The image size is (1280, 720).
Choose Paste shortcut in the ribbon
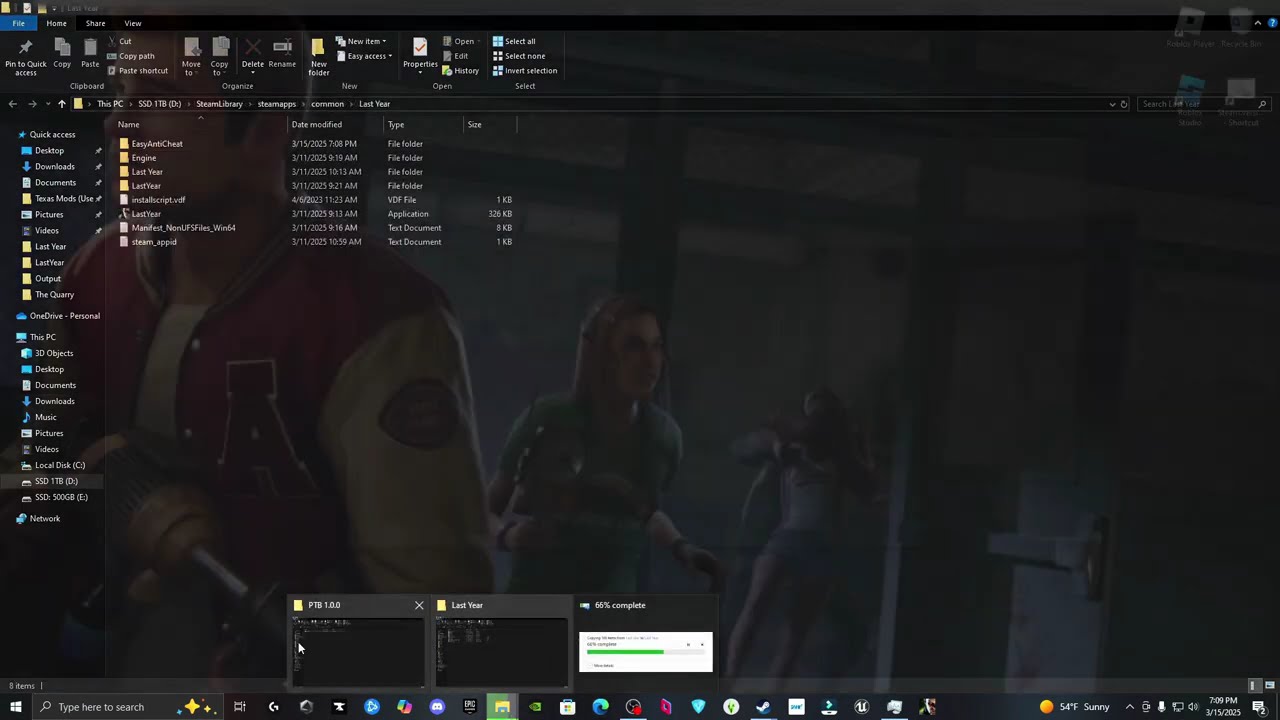point(136,71)
